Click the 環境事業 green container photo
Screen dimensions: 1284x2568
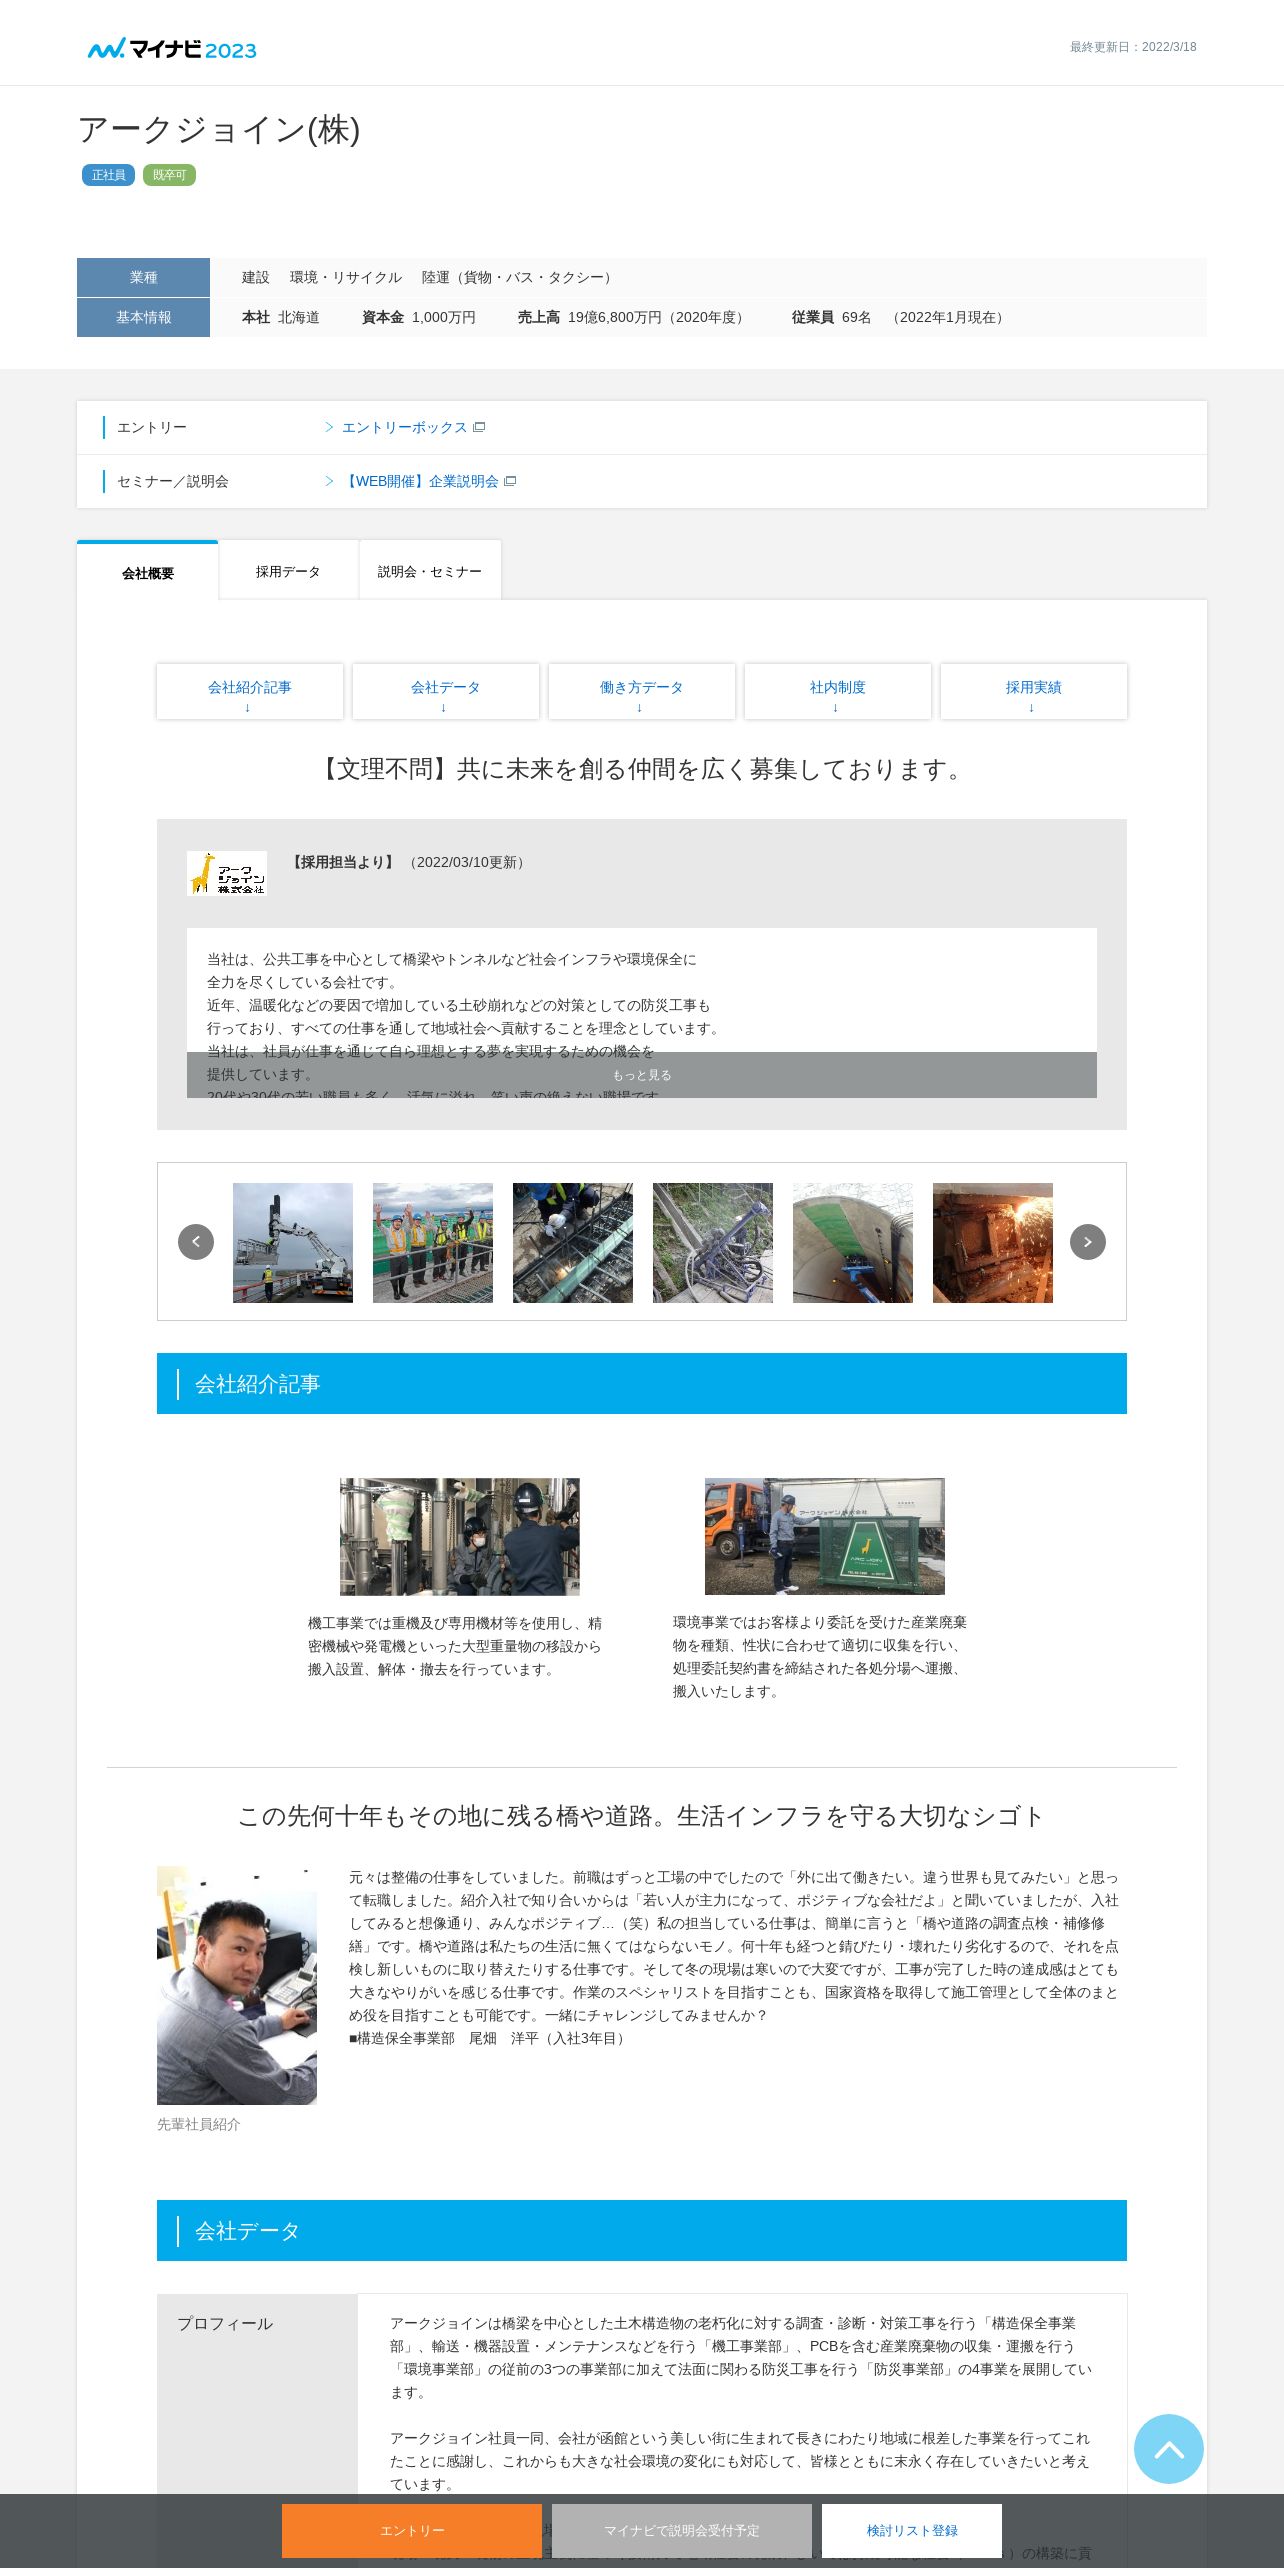tap(825, 1537)
